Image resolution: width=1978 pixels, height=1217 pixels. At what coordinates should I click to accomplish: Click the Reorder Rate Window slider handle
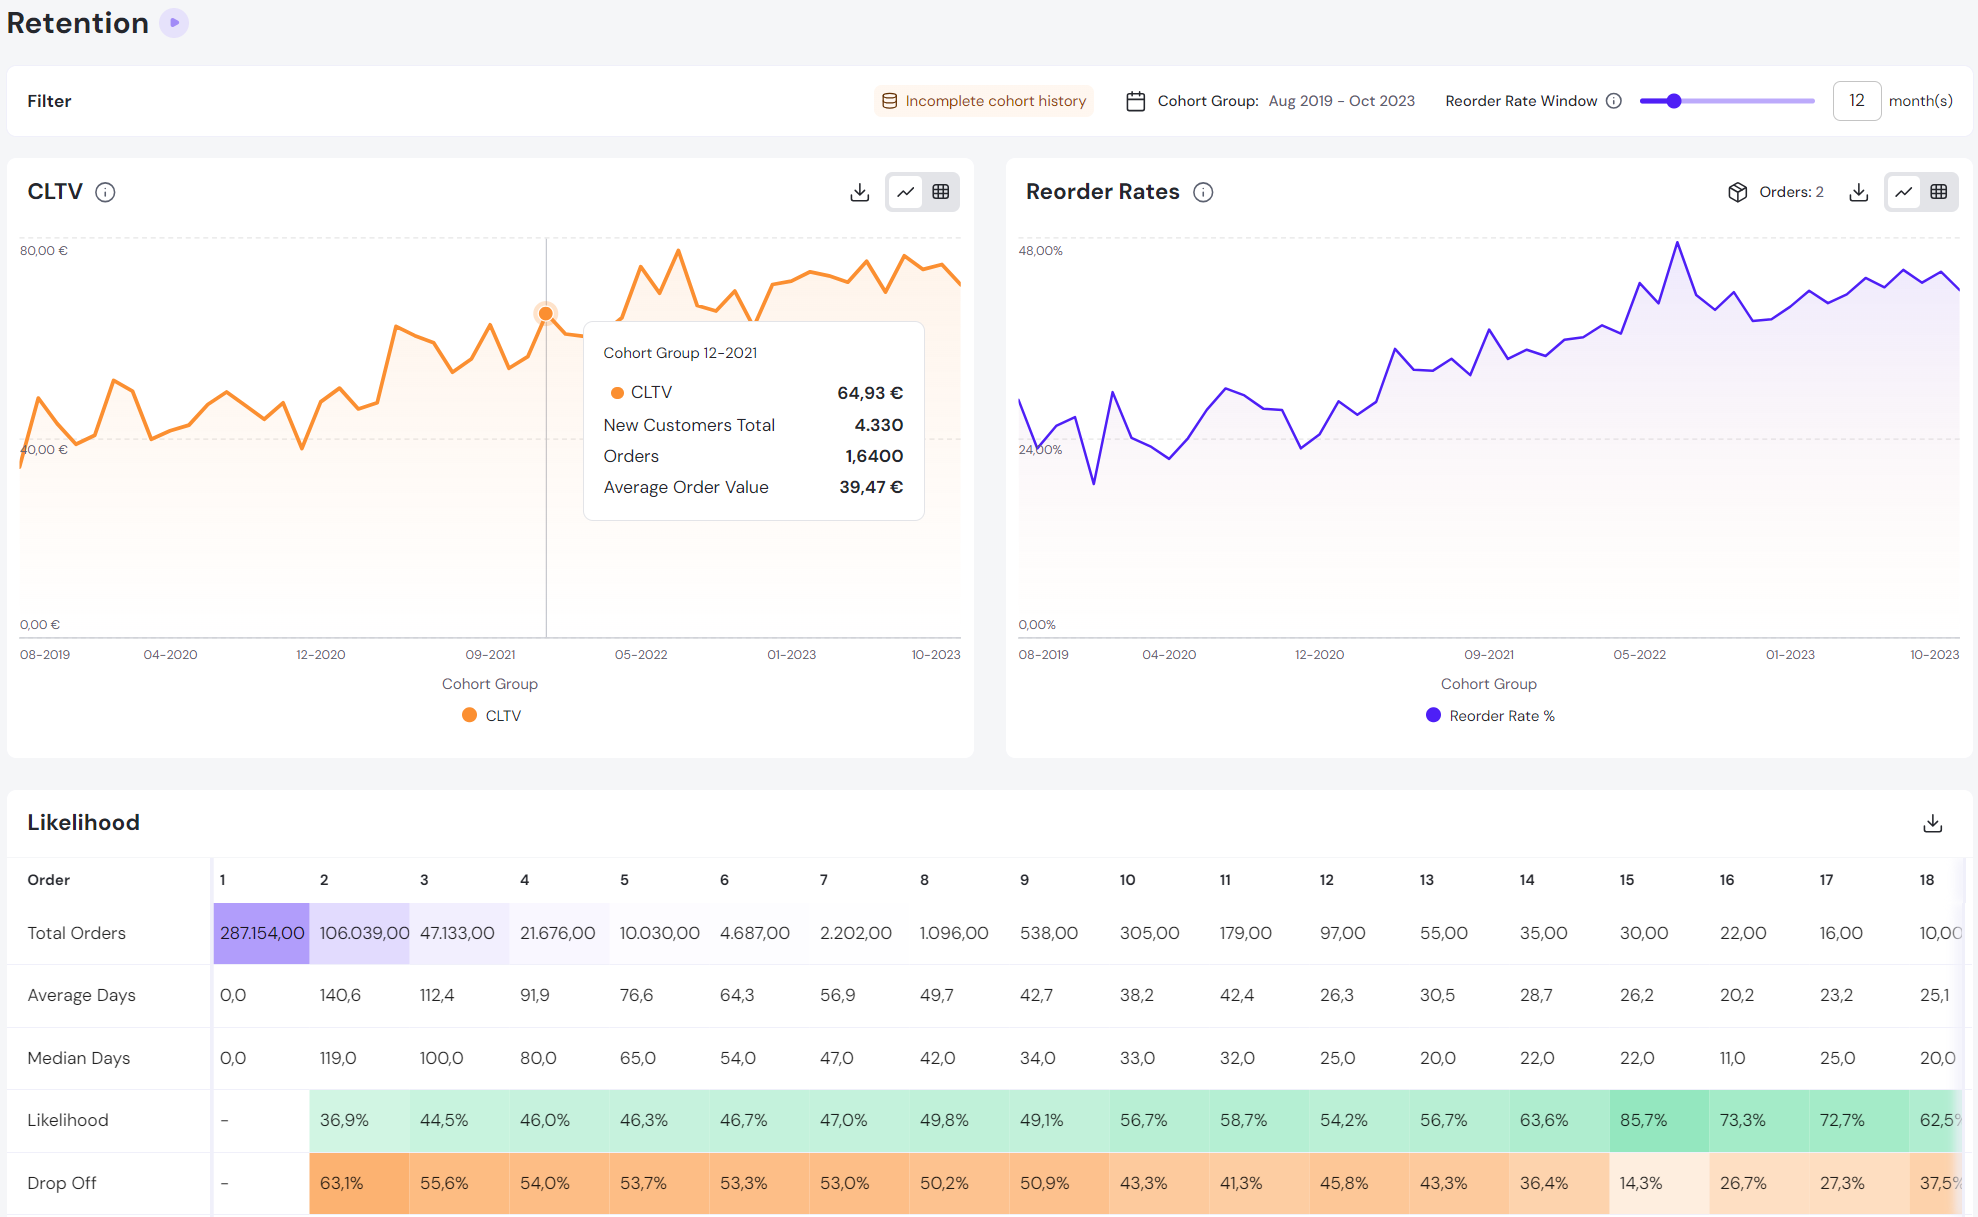tap(1674, 101)
